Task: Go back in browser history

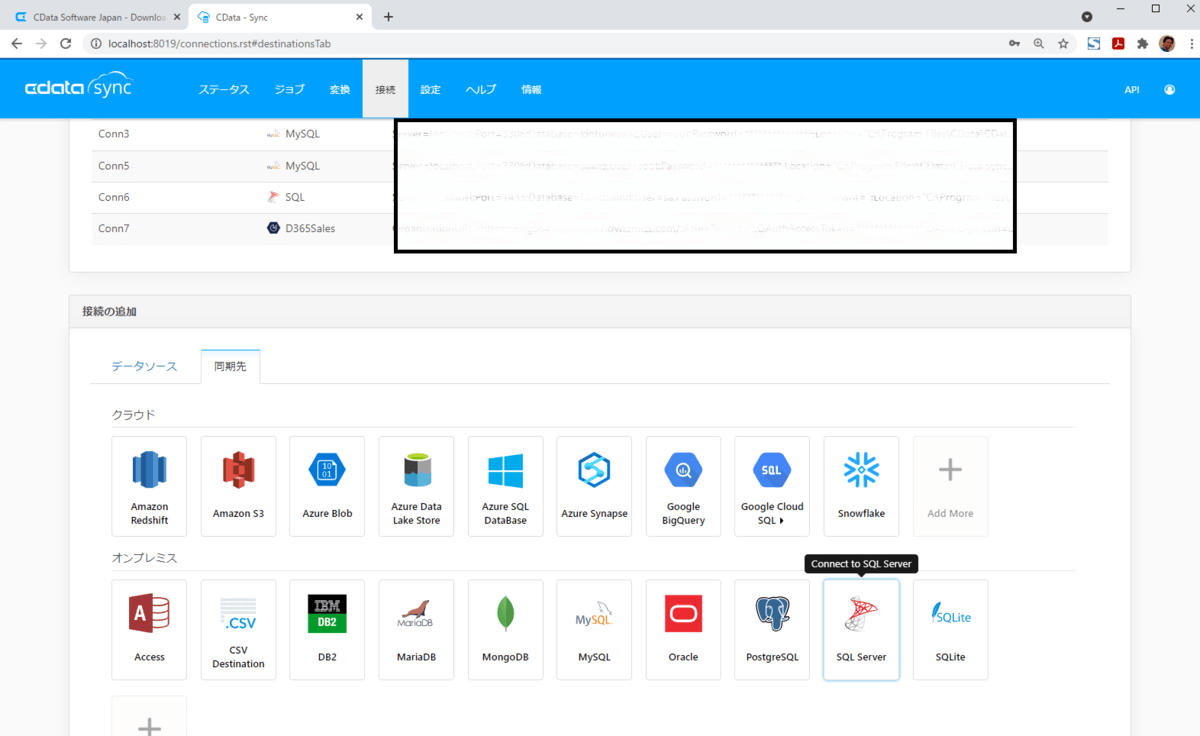Action: pos(17,44)
